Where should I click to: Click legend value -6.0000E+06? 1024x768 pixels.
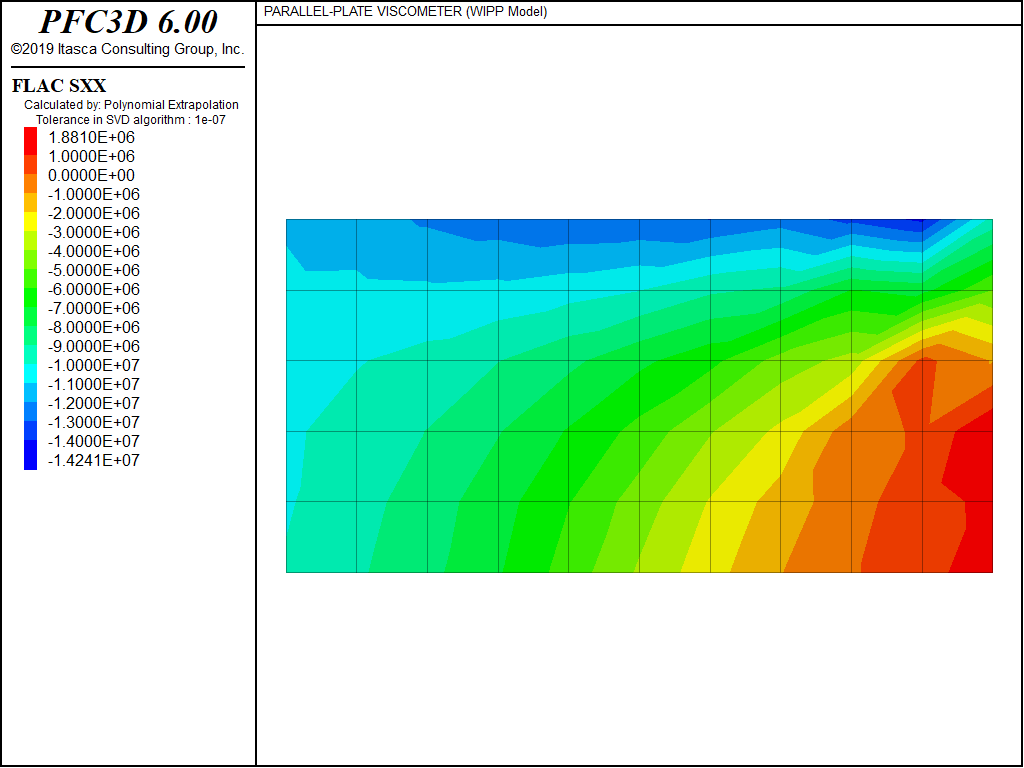click(x=93, y=289)
